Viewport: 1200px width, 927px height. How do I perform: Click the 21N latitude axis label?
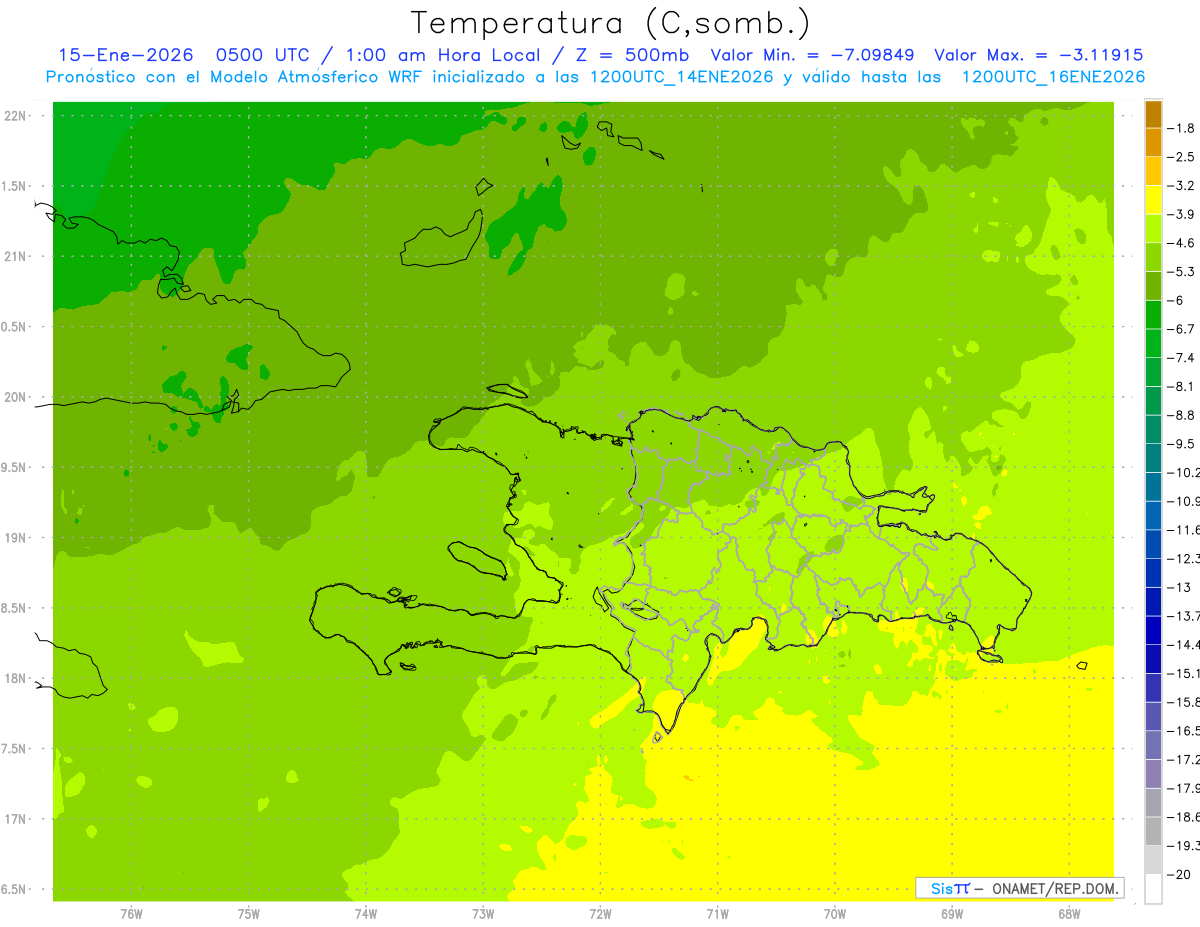pos(17,257)
